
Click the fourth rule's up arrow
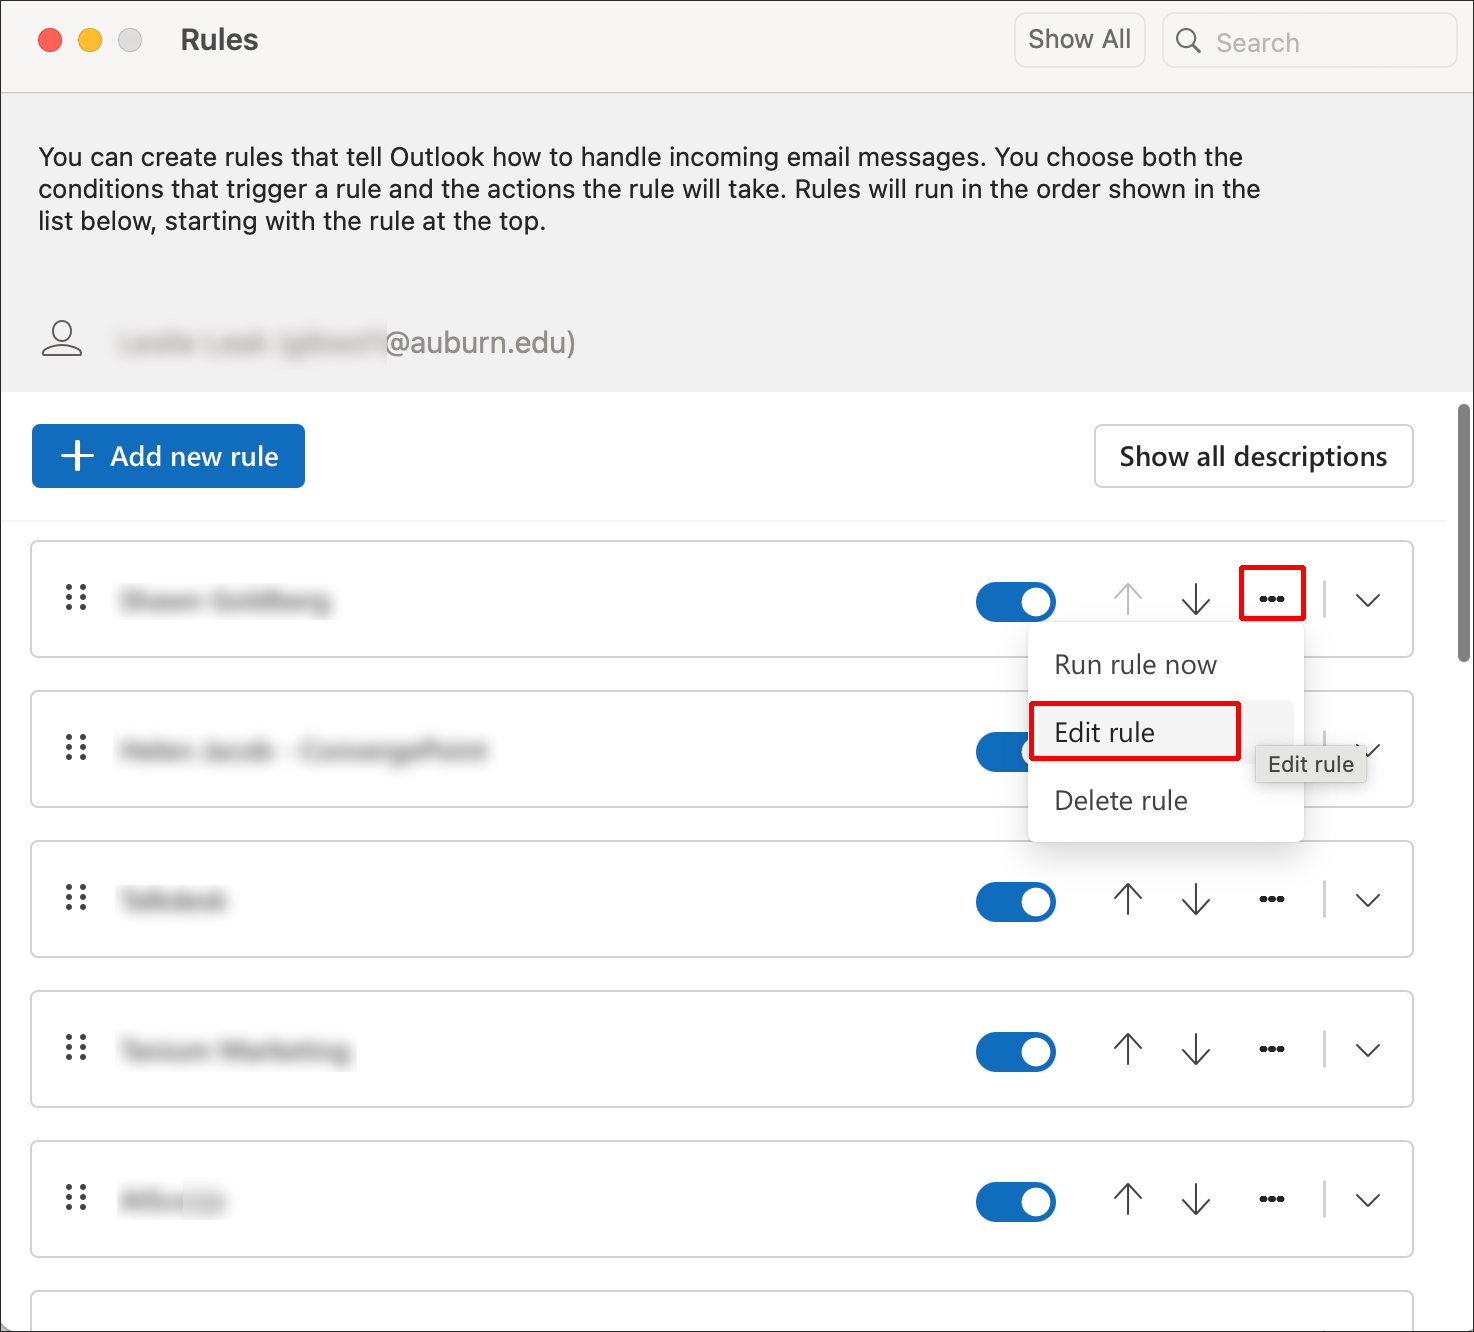[x=1128, y=1049]
